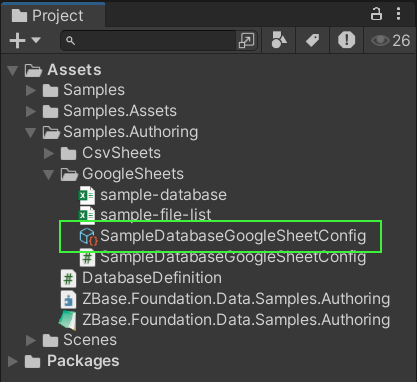The width and height of the screenshot is (417, 382).
Task: Expand the Samples folder
Action: 31,90
